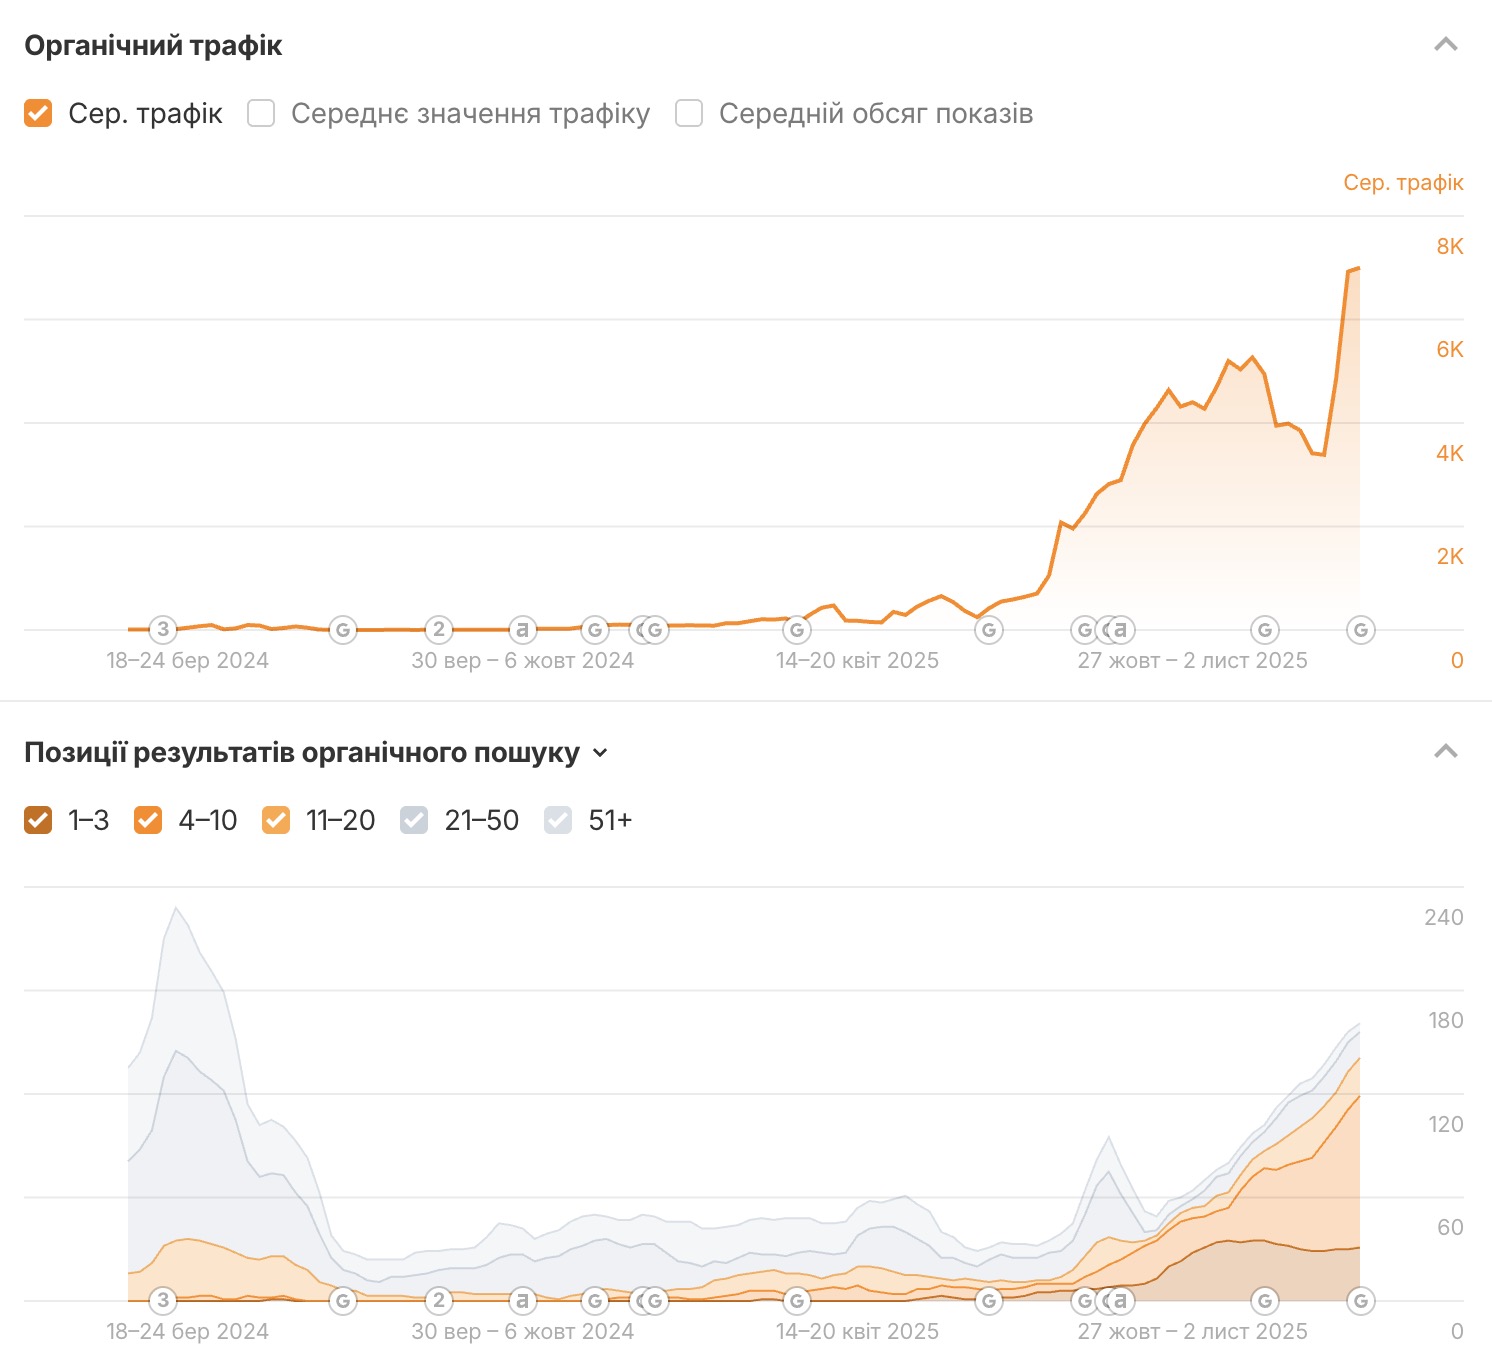Click the "3" marker in the positions chart
Screen dimensions: 1492x1368
tap(163, 1300)
